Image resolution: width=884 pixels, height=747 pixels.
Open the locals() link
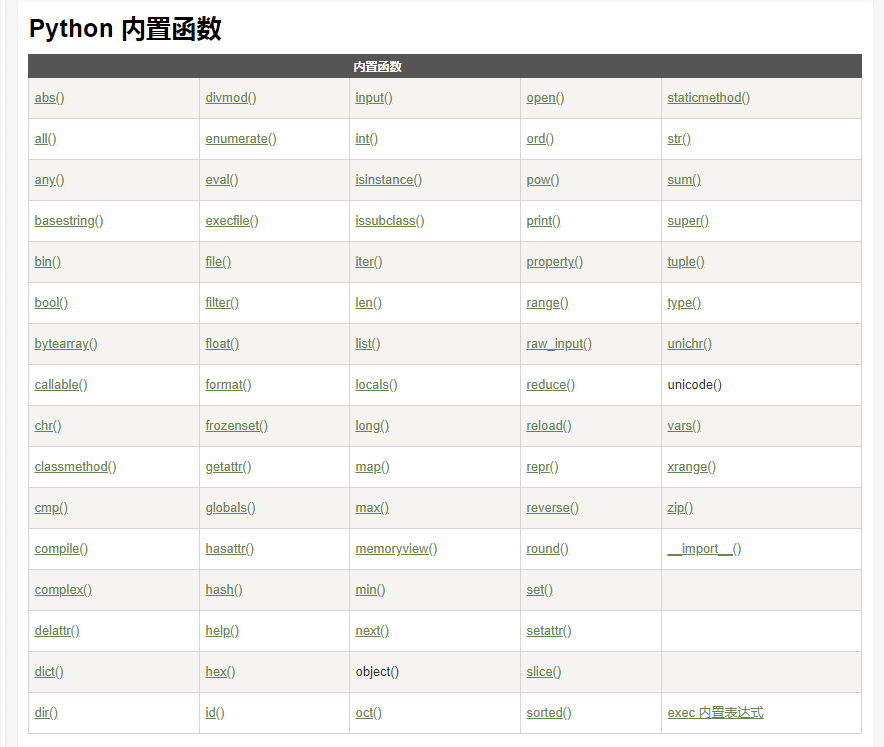tap(376, 384)
